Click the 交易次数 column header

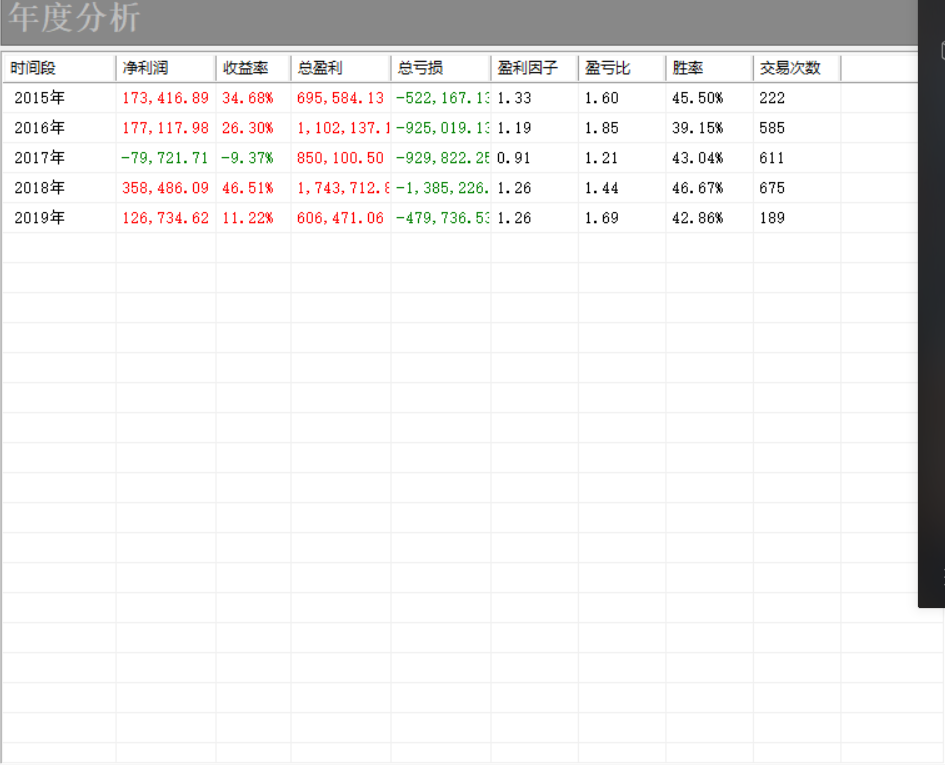pos(797,68)
